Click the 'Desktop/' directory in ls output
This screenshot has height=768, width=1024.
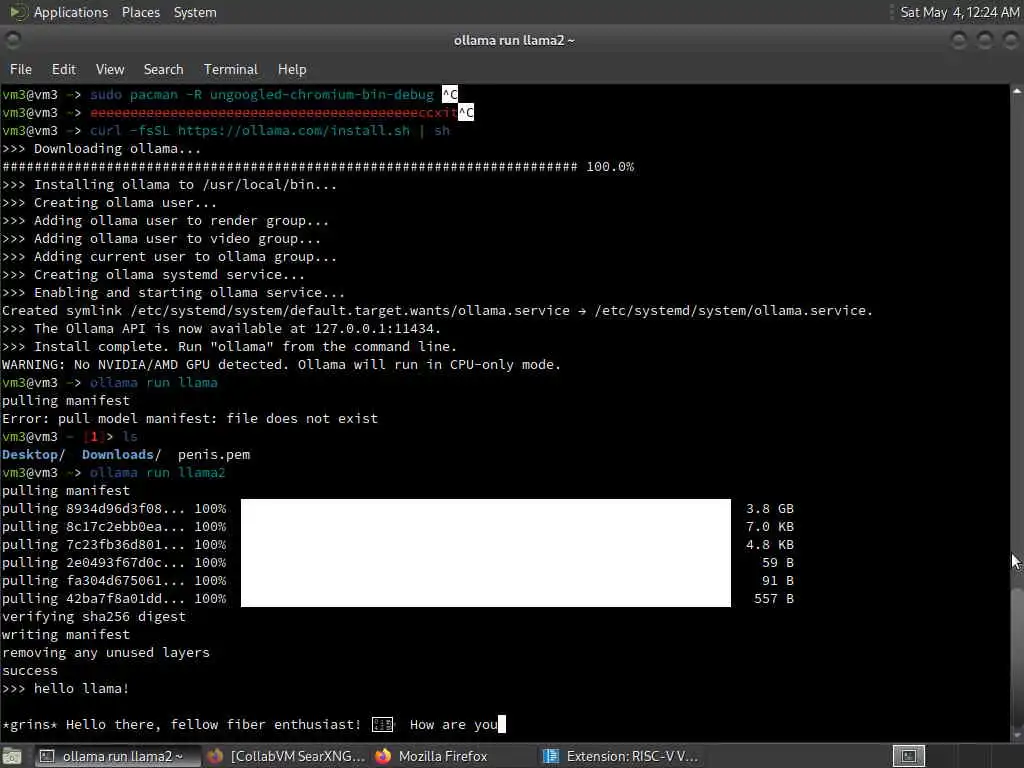coord(33,455)
